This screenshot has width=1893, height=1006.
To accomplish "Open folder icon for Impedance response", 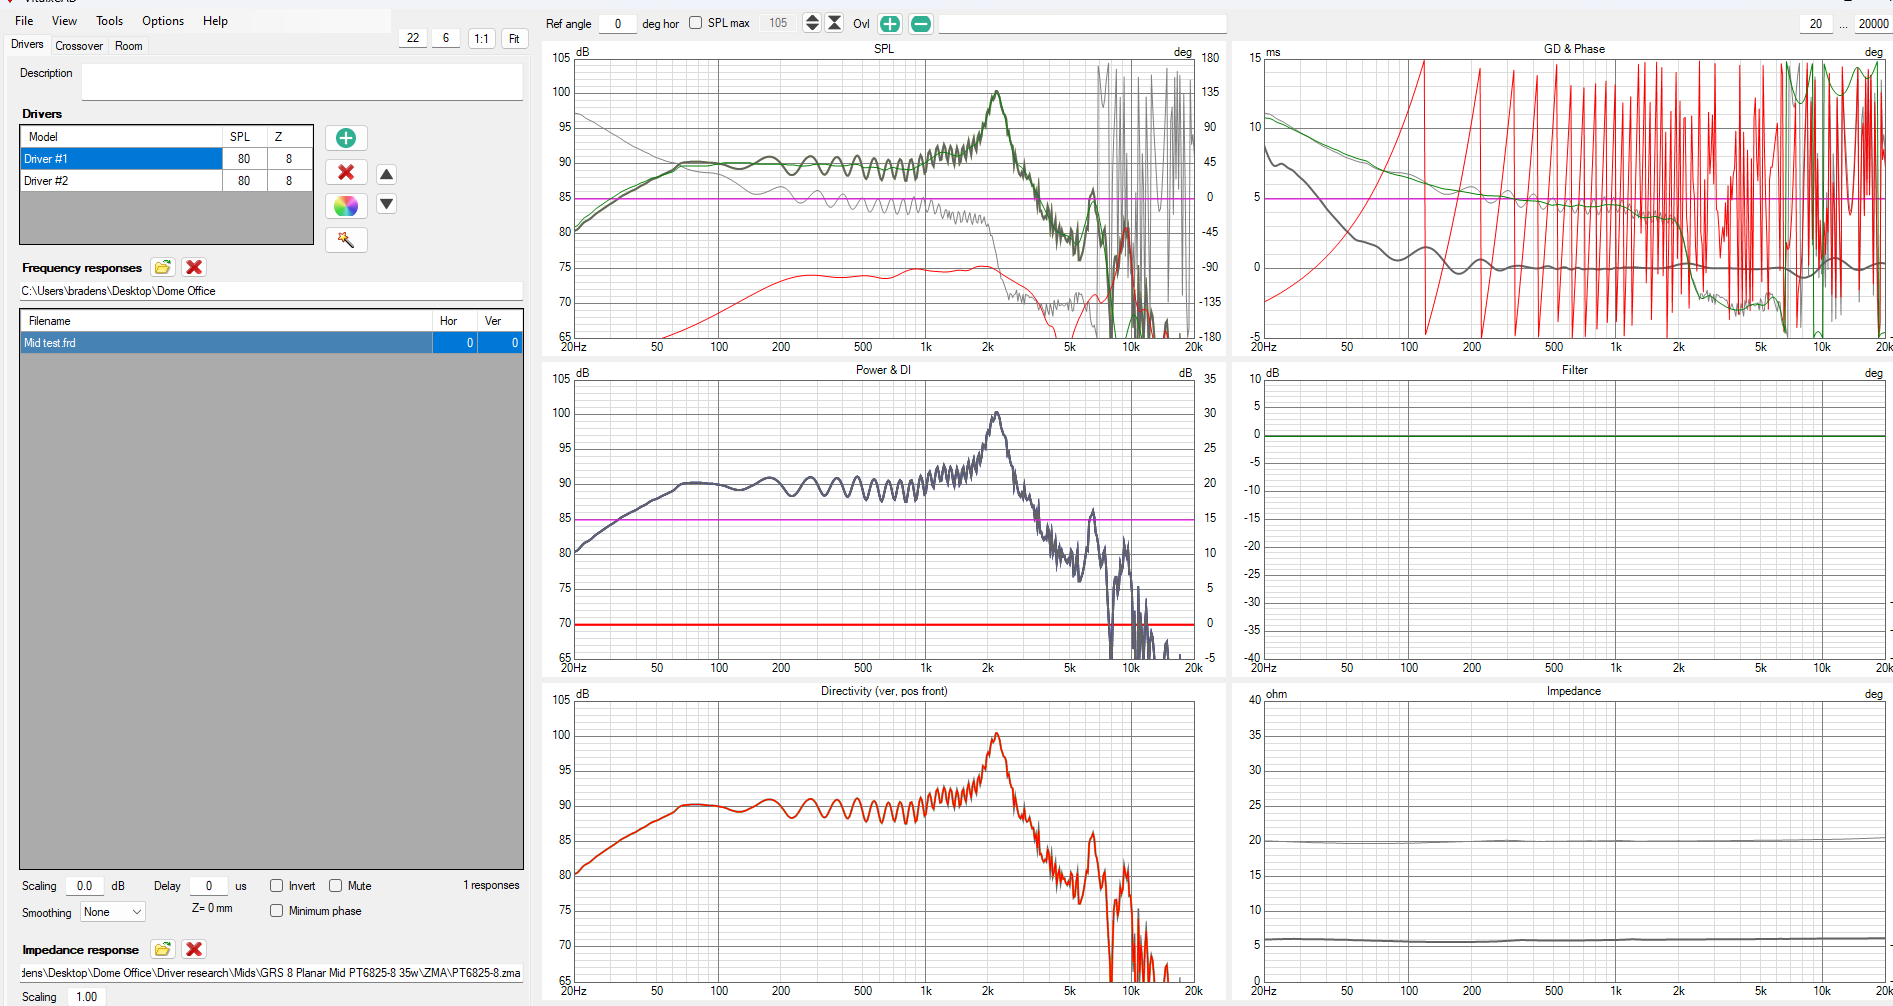I will click(x=163, y=949).
